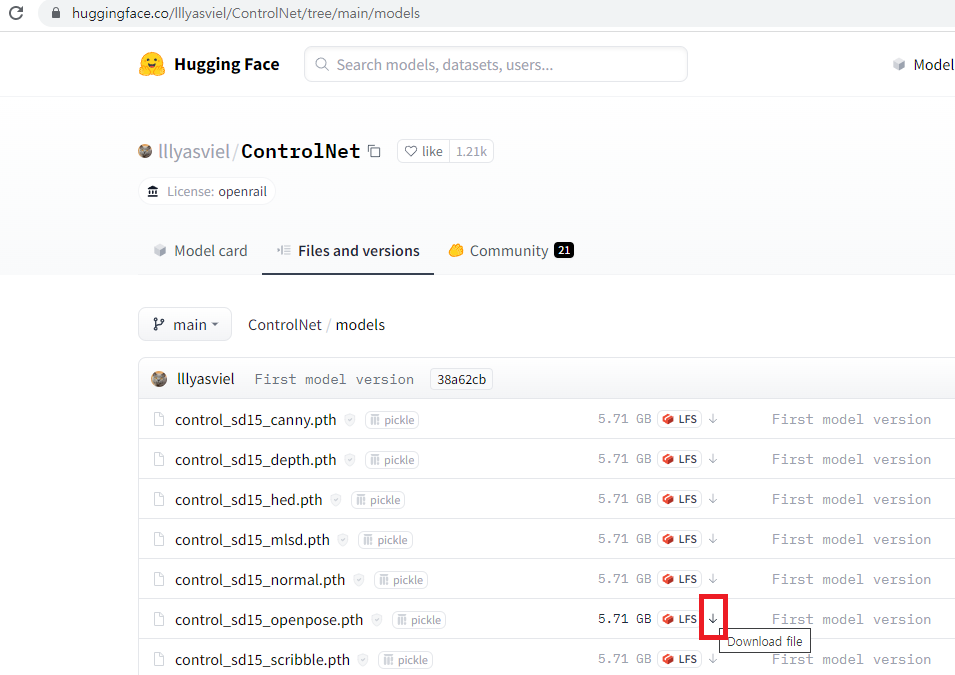This screenshot has width=955, height=675.
Task: Open control_sd15_normal.pth file
Action: coord(260,580)
